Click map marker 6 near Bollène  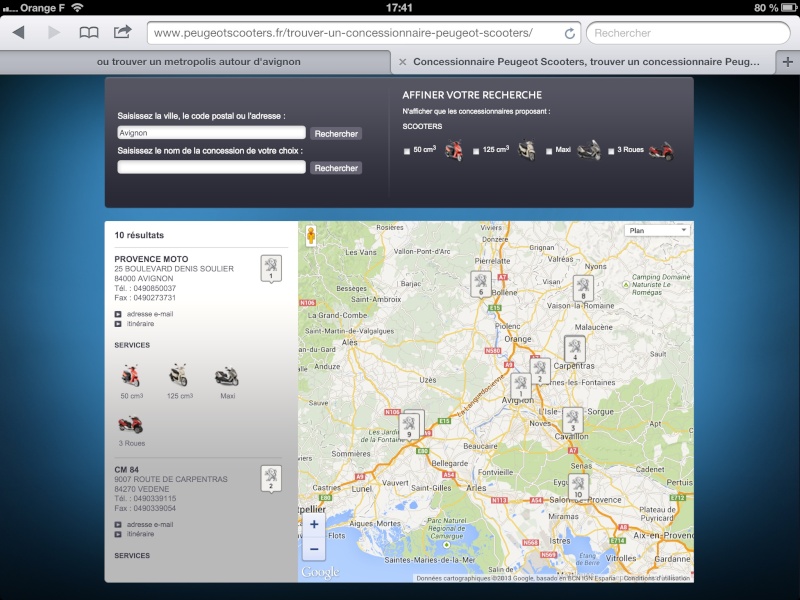481,284
